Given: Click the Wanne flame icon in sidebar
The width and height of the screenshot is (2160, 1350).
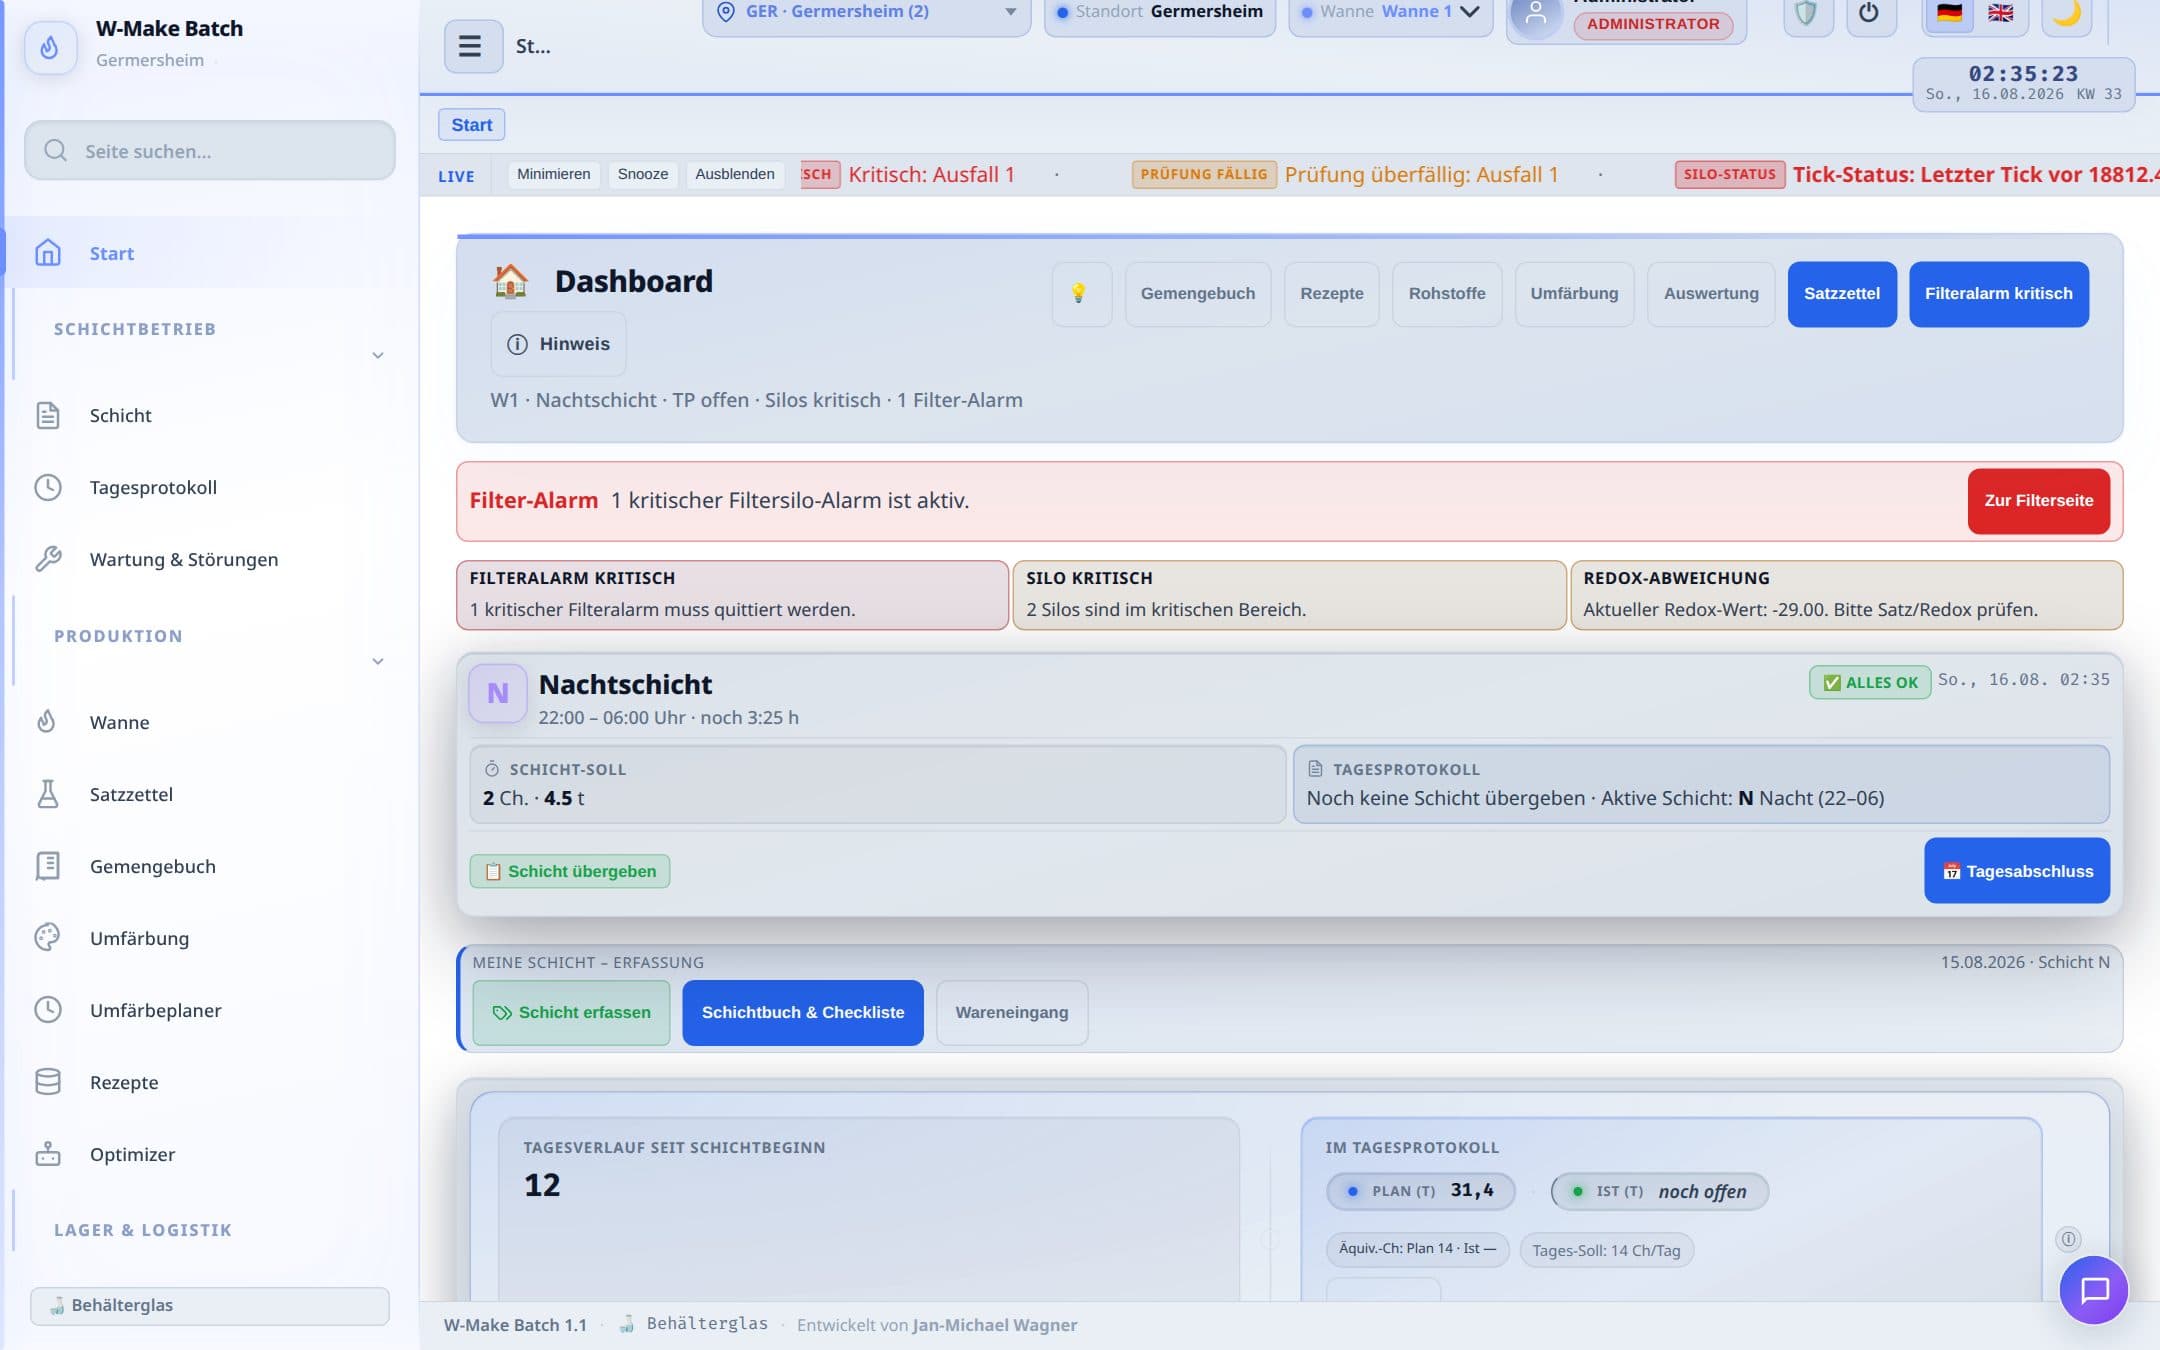Looking at the screenshot, I should 48,722.
